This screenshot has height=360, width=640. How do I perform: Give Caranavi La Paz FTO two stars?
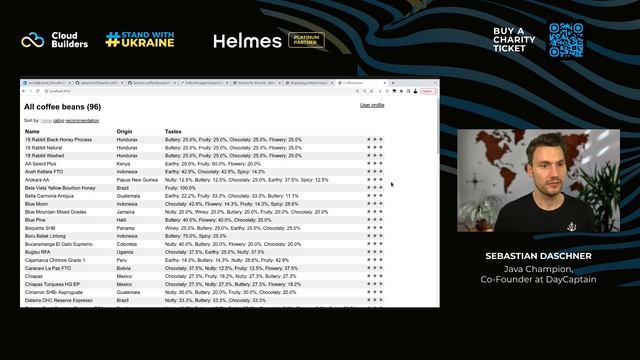[375, 268]
